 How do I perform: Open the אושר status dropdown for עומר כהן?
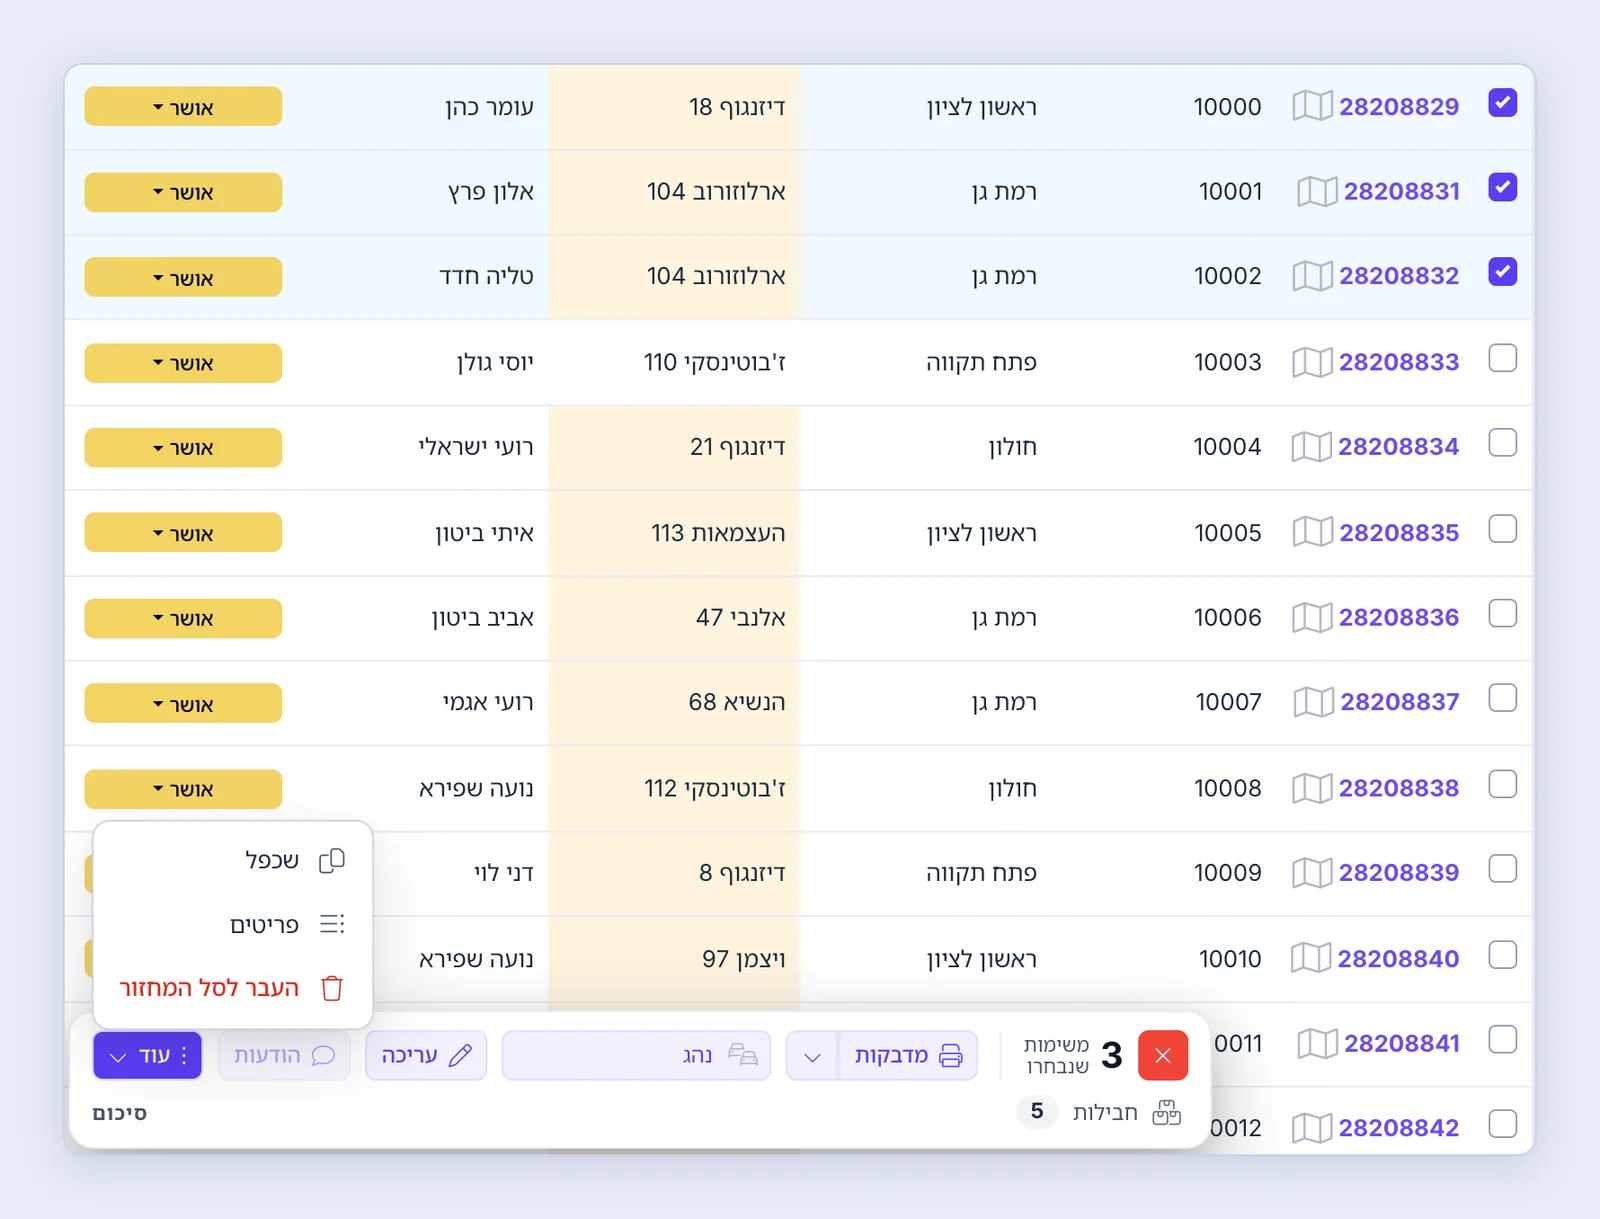(183, 107)
